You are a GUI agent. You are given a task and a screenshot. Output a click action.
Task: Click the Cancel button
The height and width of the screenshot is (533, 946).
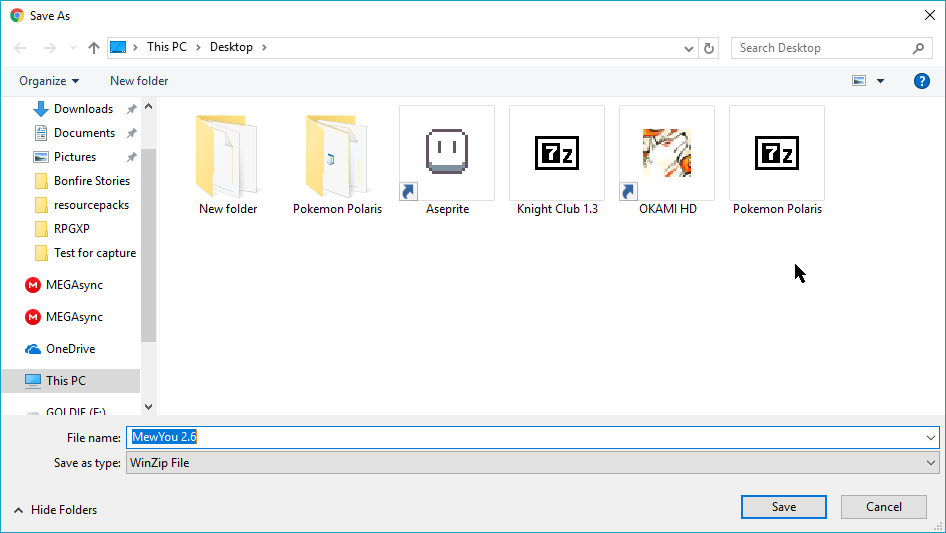pos(884,507)
